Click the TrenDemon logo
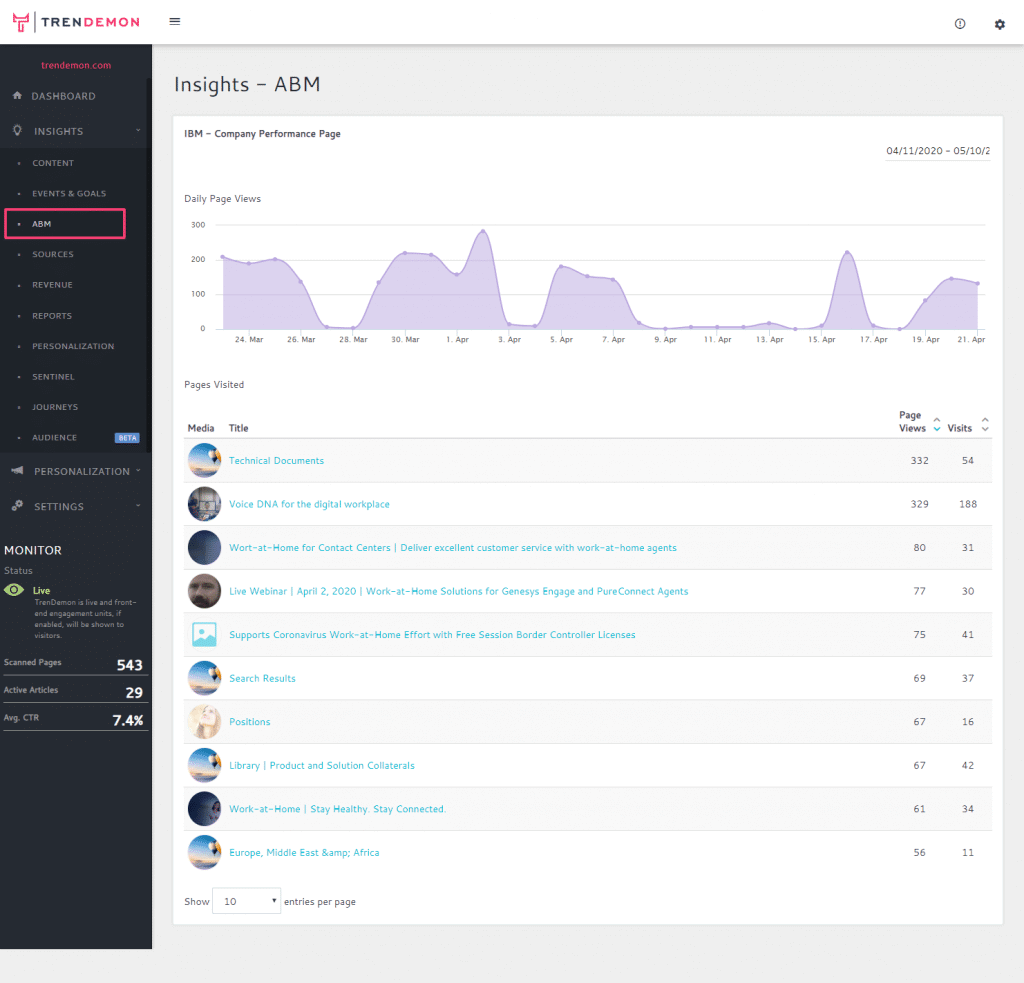 76,22
